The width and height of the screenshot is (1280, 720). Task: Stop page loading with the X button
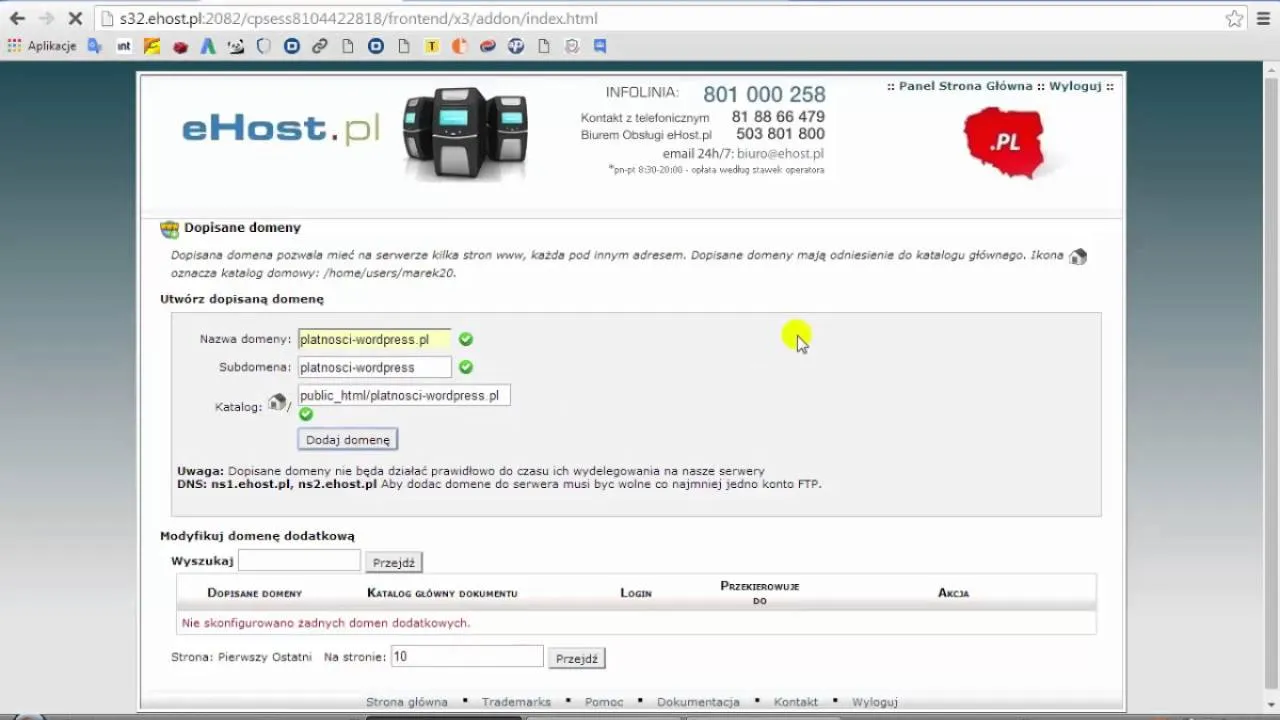[x=75, y=18]
